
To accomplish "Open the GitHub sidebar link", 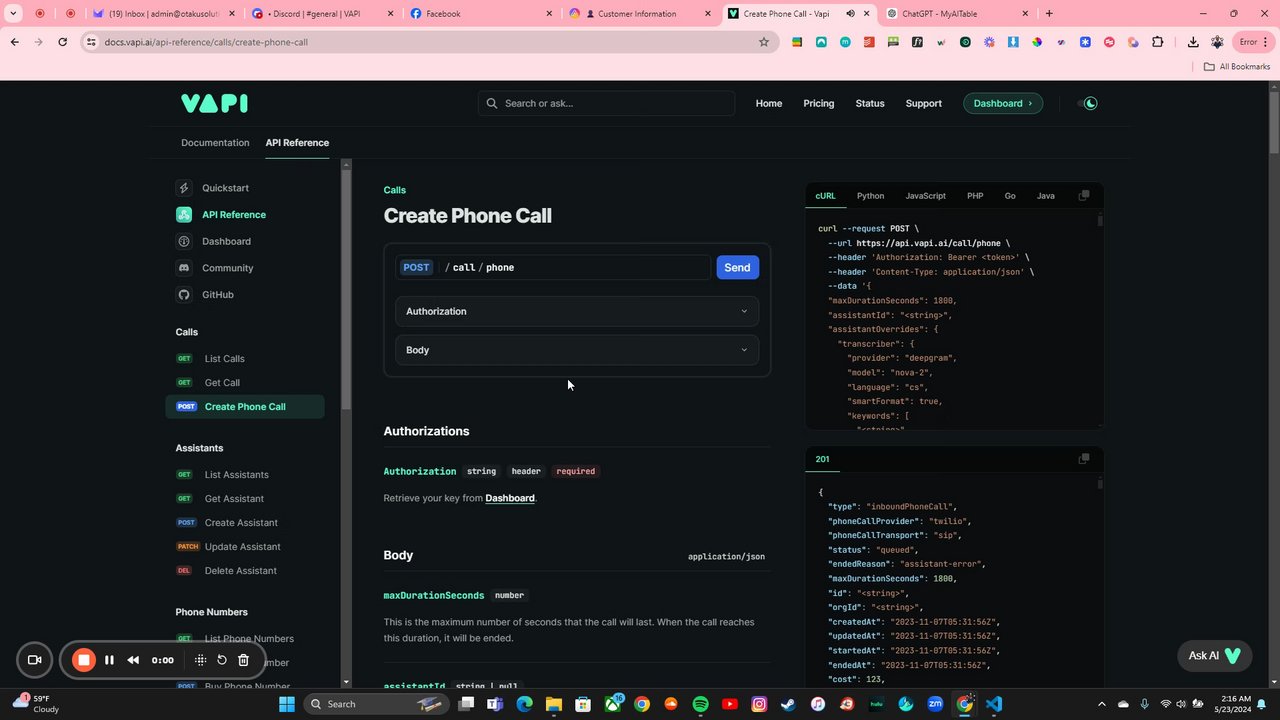I will click(217, 295).
